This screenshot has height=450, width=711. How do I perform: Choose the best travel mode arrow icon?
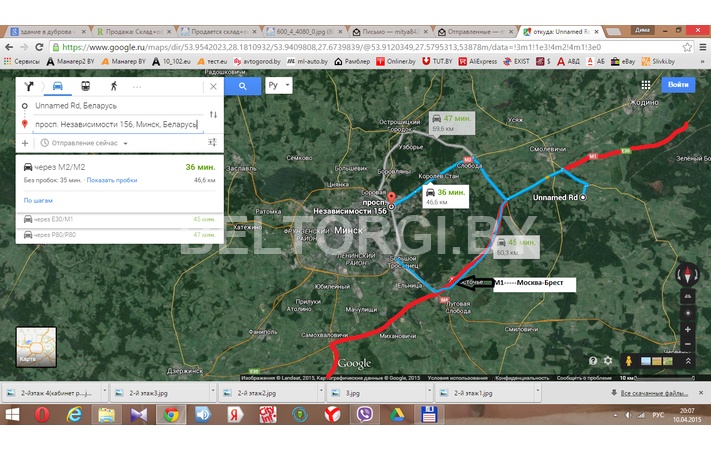(29, 86)
